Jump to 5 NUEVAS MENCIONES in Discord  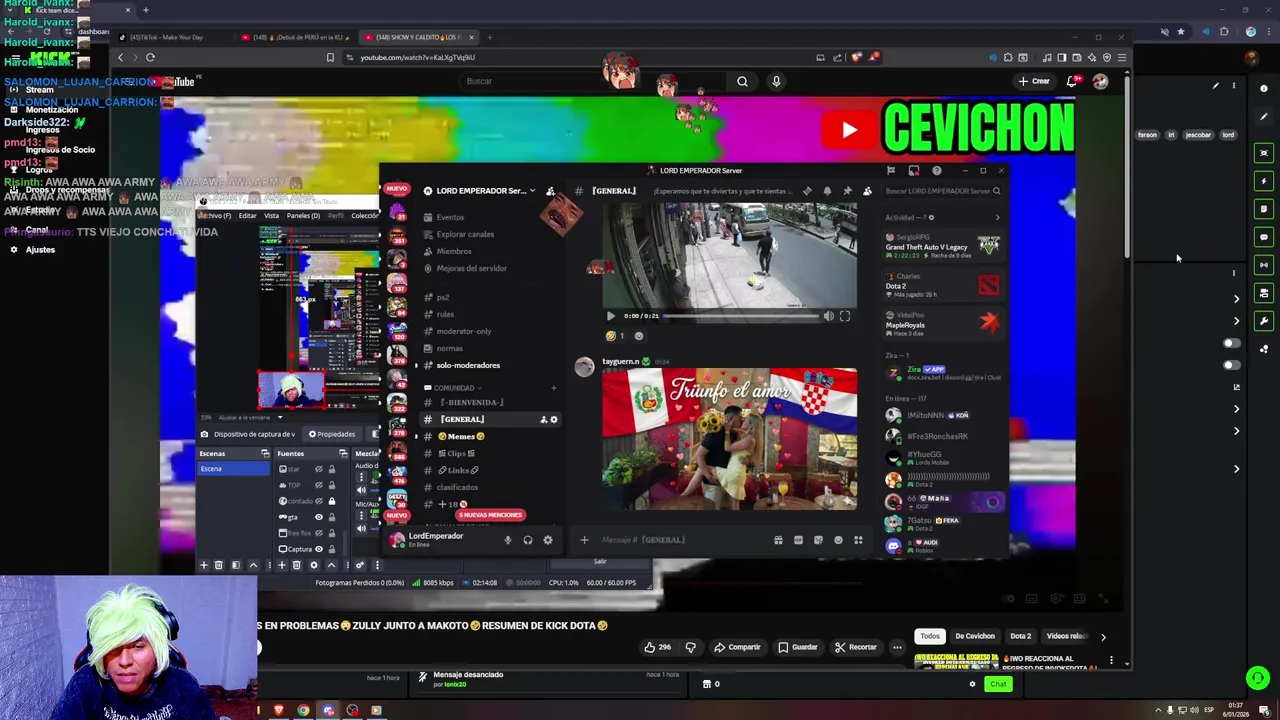coord(490,515)
